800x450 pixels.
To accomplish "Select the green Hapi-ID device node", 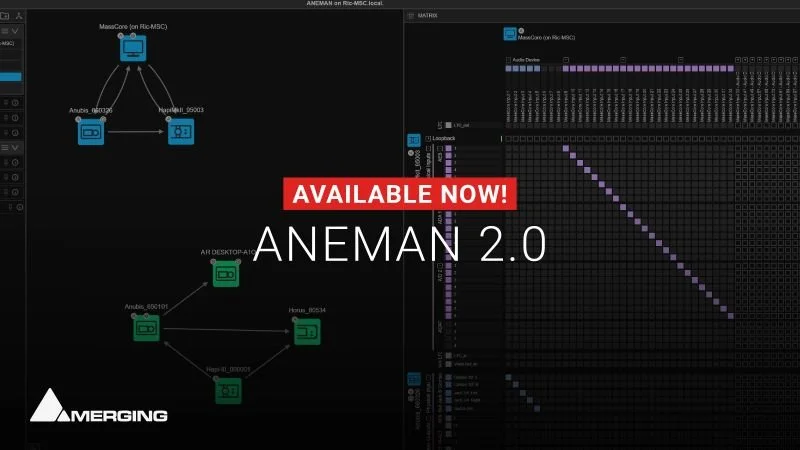I will [228, 391].
